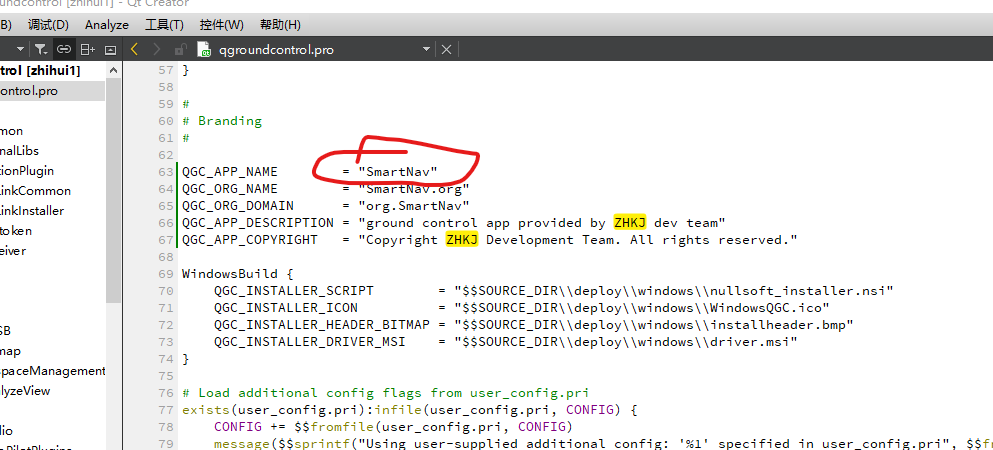
Task: Click the qgroundcontrol.pro file type icon
Action: point(204,49)
